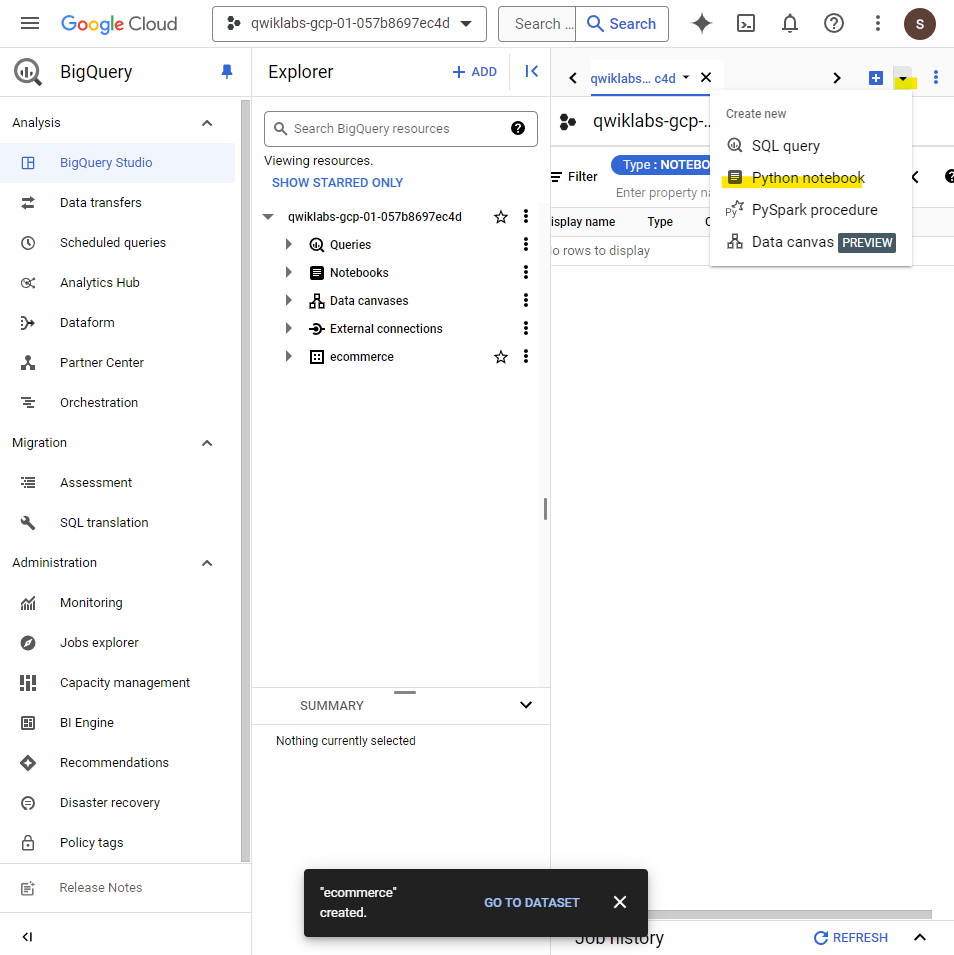Open actions menu for Data canvases row
Viewport: 954px width, 955px height.
coord(526,301)
